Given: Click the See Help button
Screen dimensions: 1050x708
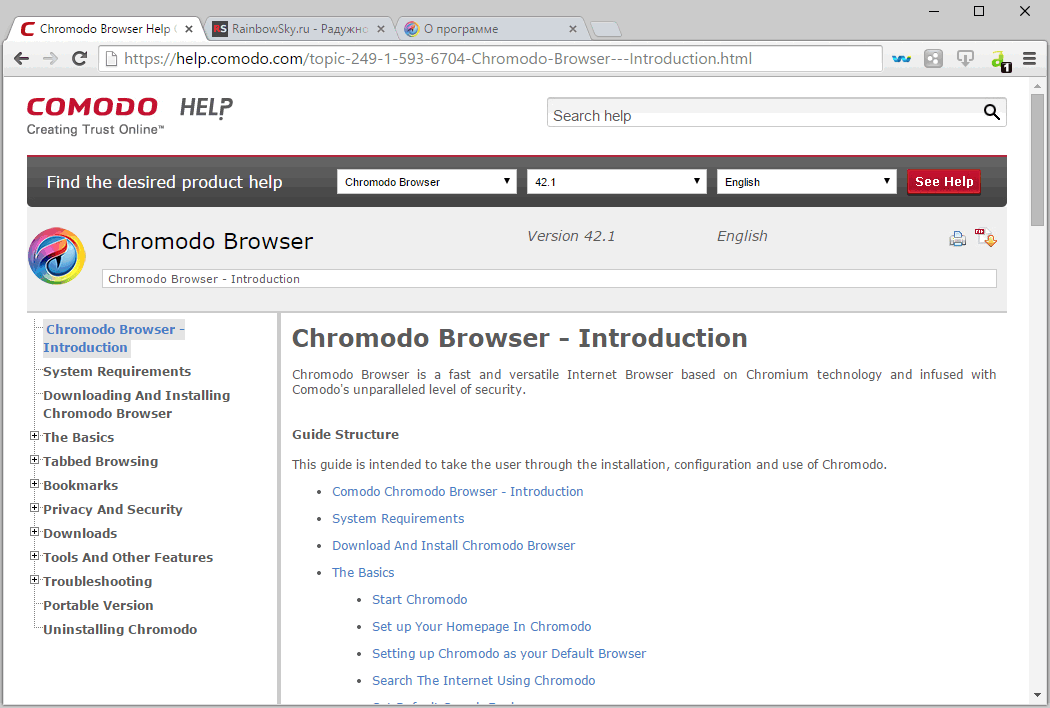Looking at the screenshot, I should pyautogui.click(x=944, y=182).
